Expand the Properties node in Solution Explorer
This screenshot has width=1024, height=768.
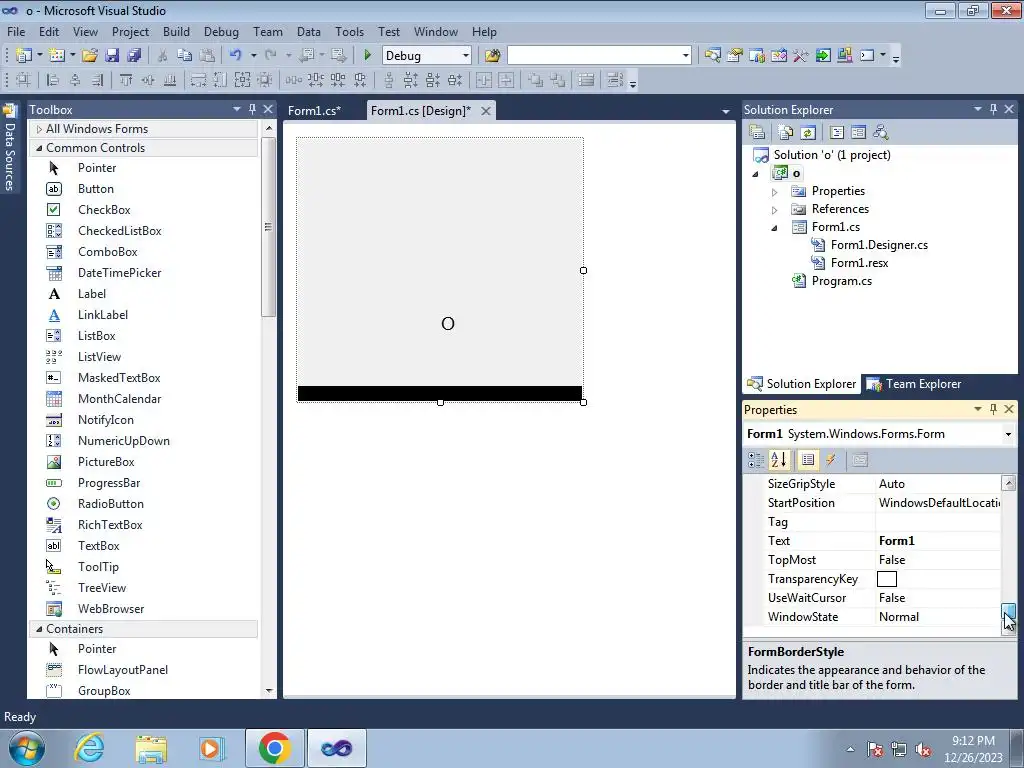[775, 192]
